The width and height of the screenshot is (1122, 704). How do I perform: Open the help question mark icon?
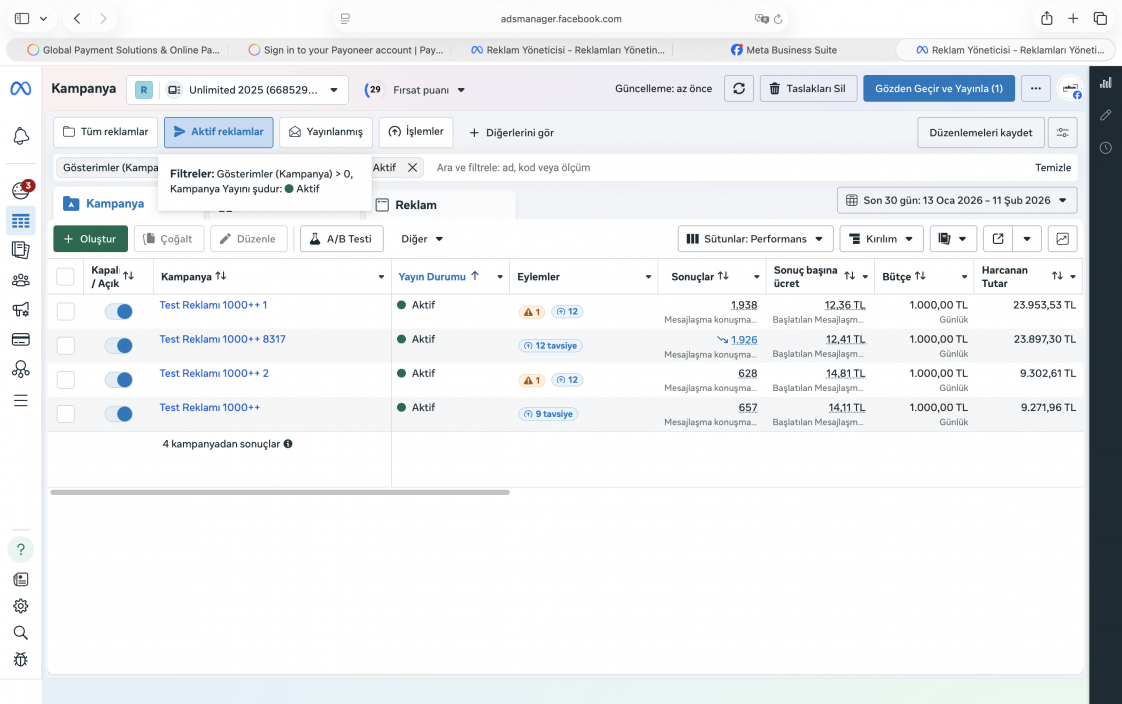pos(21,549)
